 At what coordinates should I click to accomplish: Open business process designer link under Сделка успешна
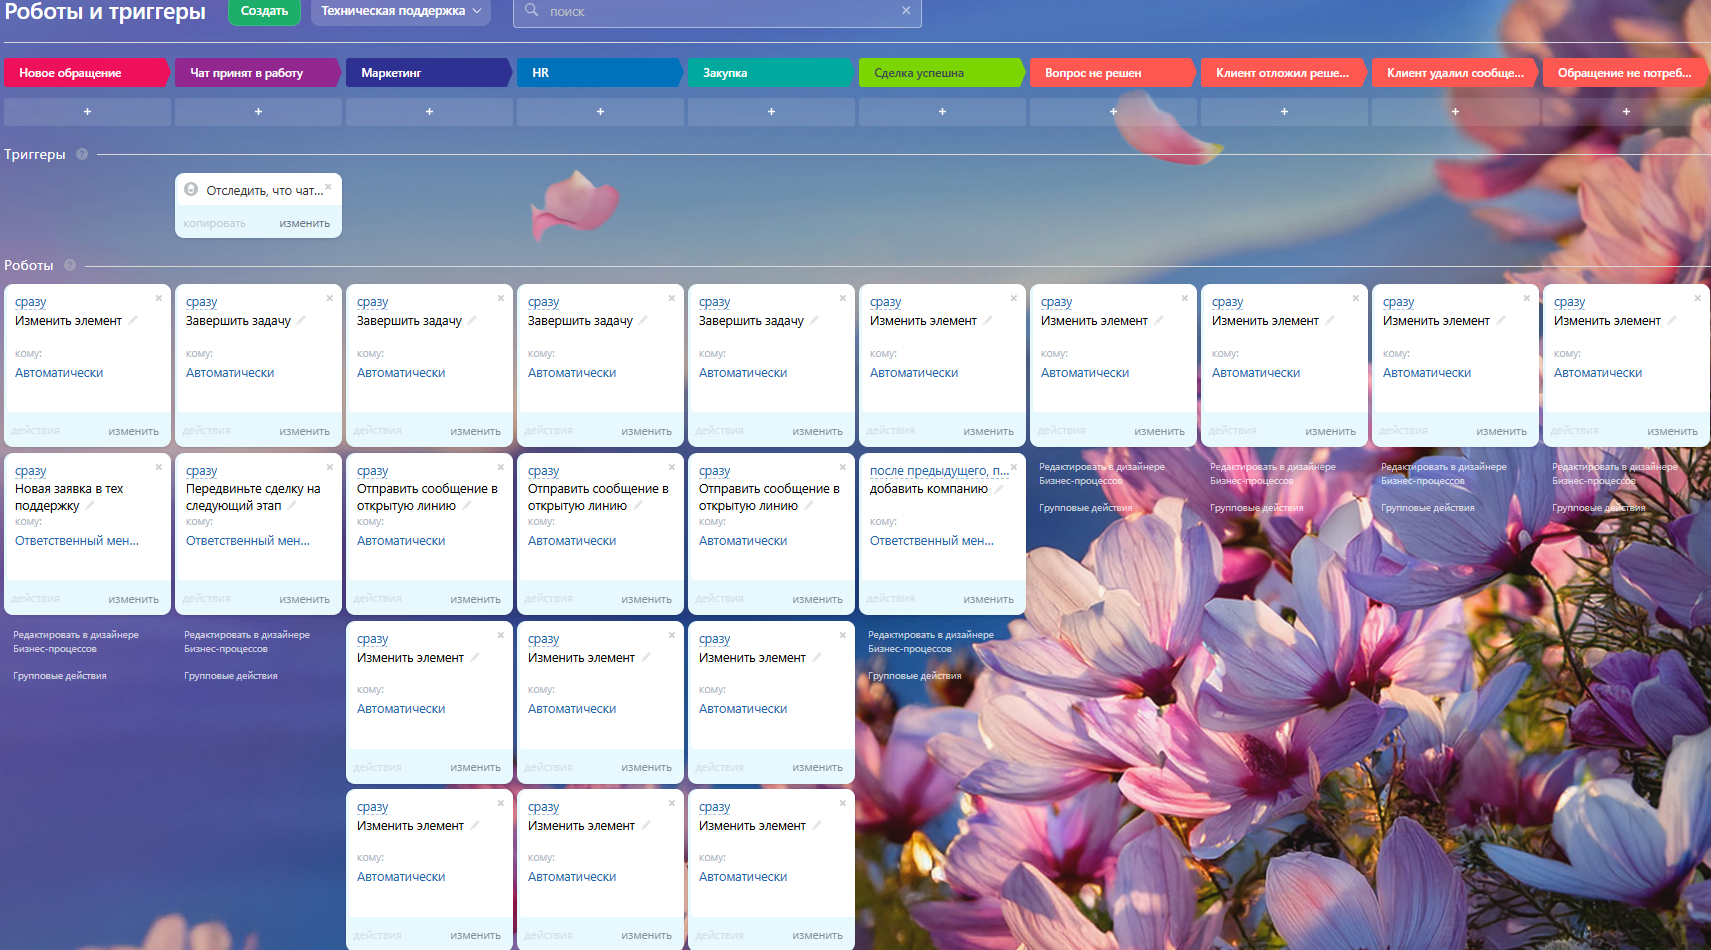[x=931, y=642]
